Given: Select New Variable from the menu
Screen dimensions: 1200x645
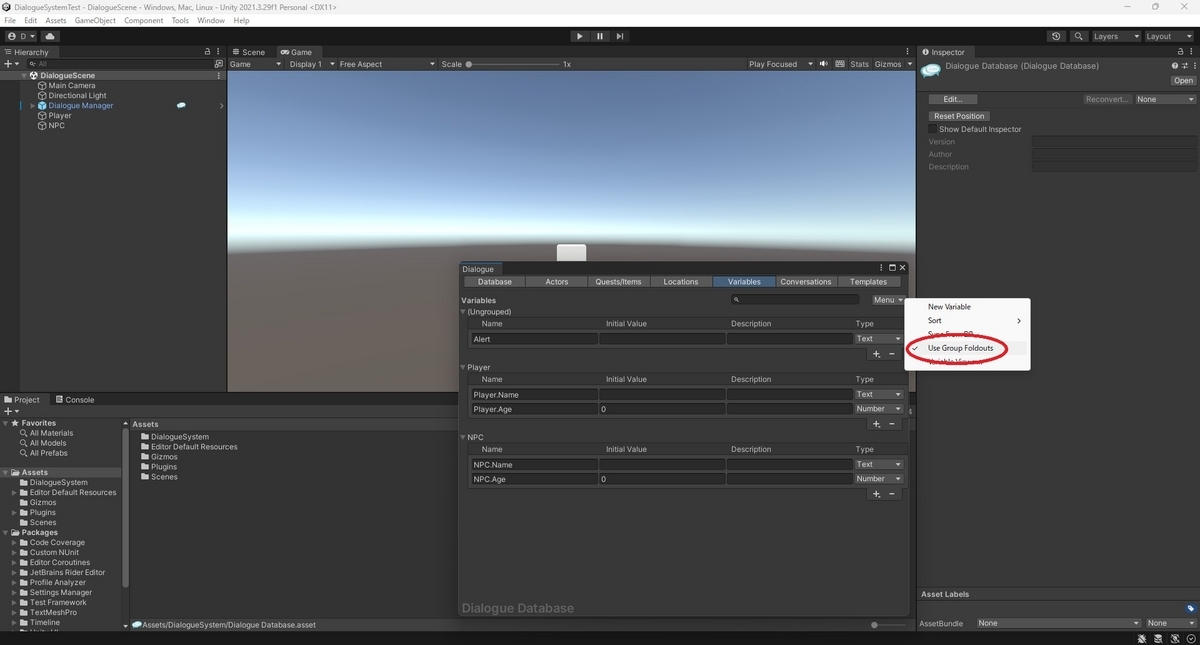Looking at the screenshot, I should coord(949,307).
